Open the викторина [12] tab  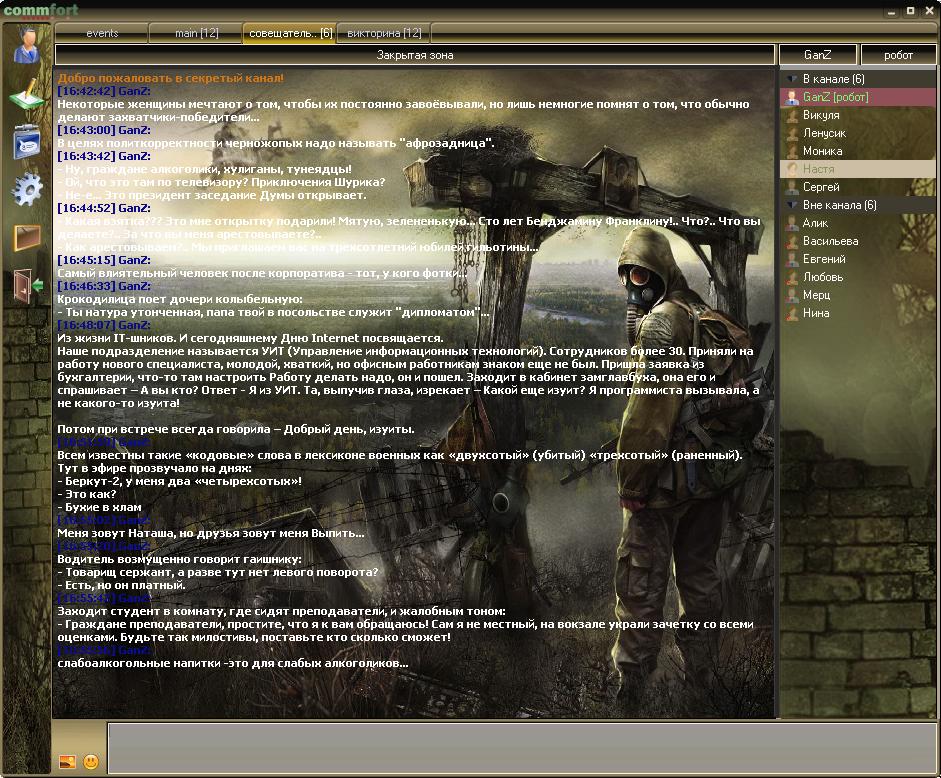[384, 33]
